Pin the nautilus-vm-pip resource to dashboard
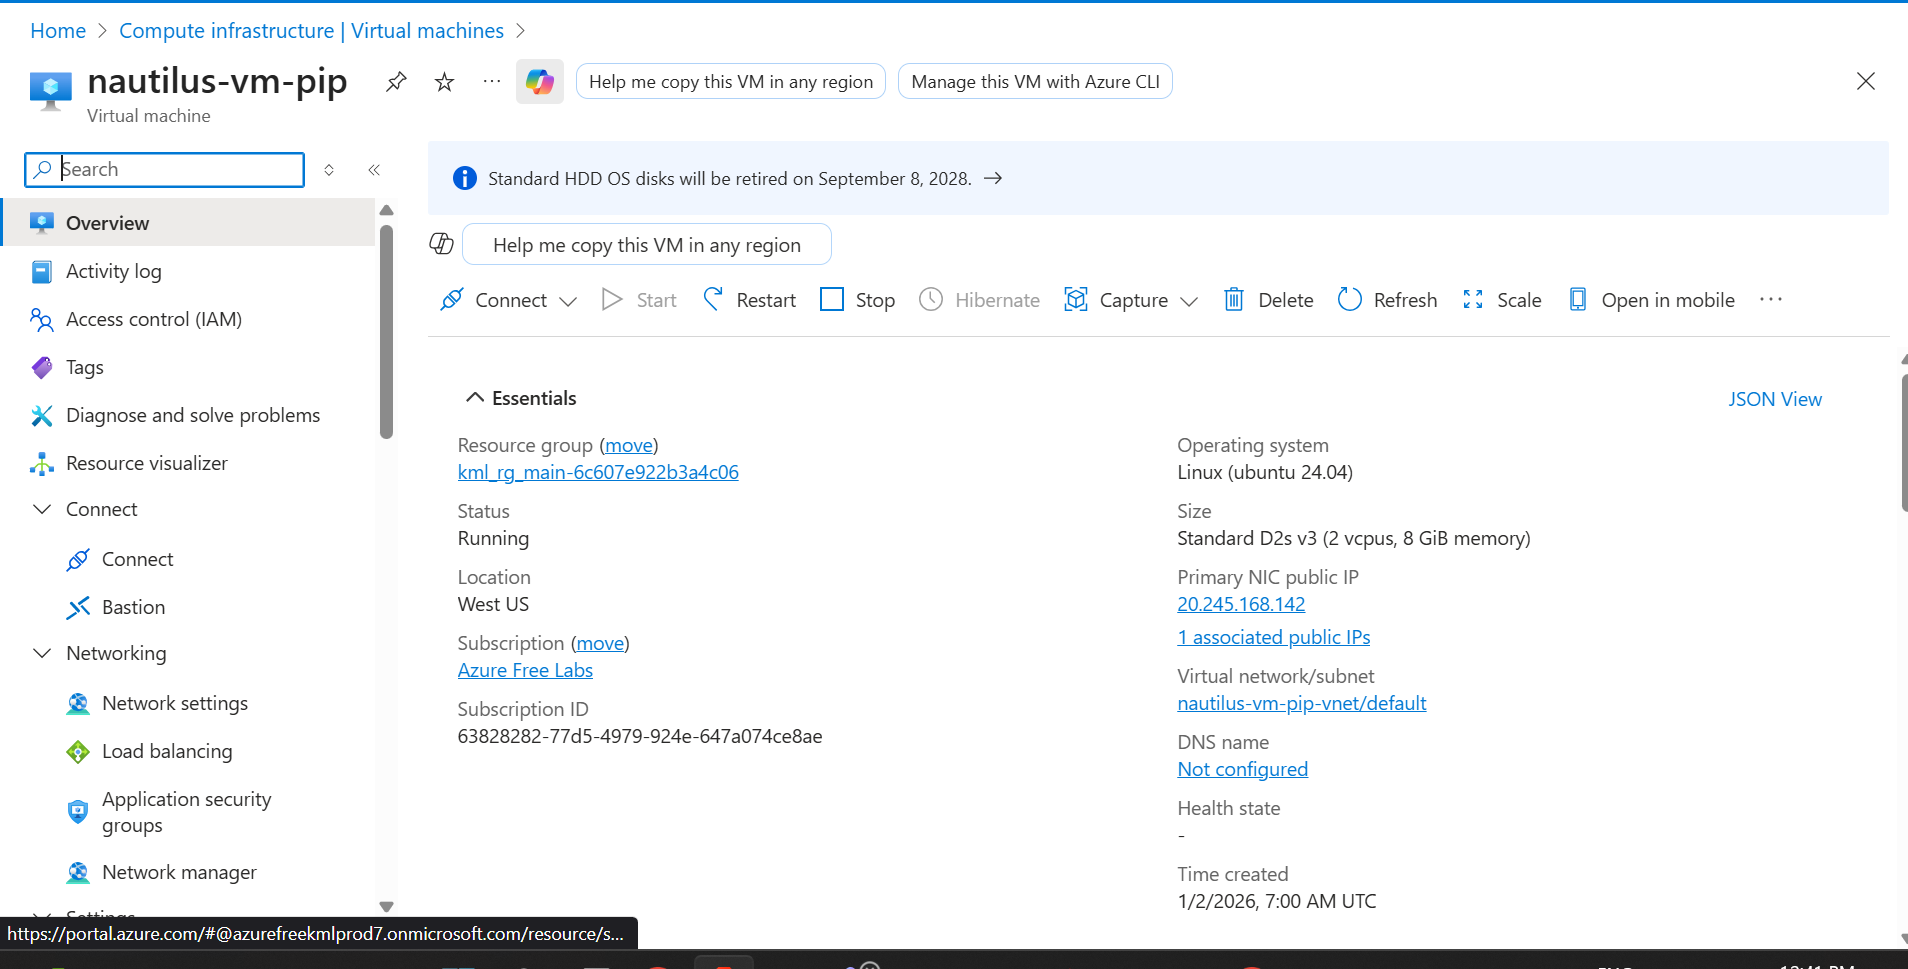Image resolution: width=1908 pixels, height=969 pixels. 396,82
